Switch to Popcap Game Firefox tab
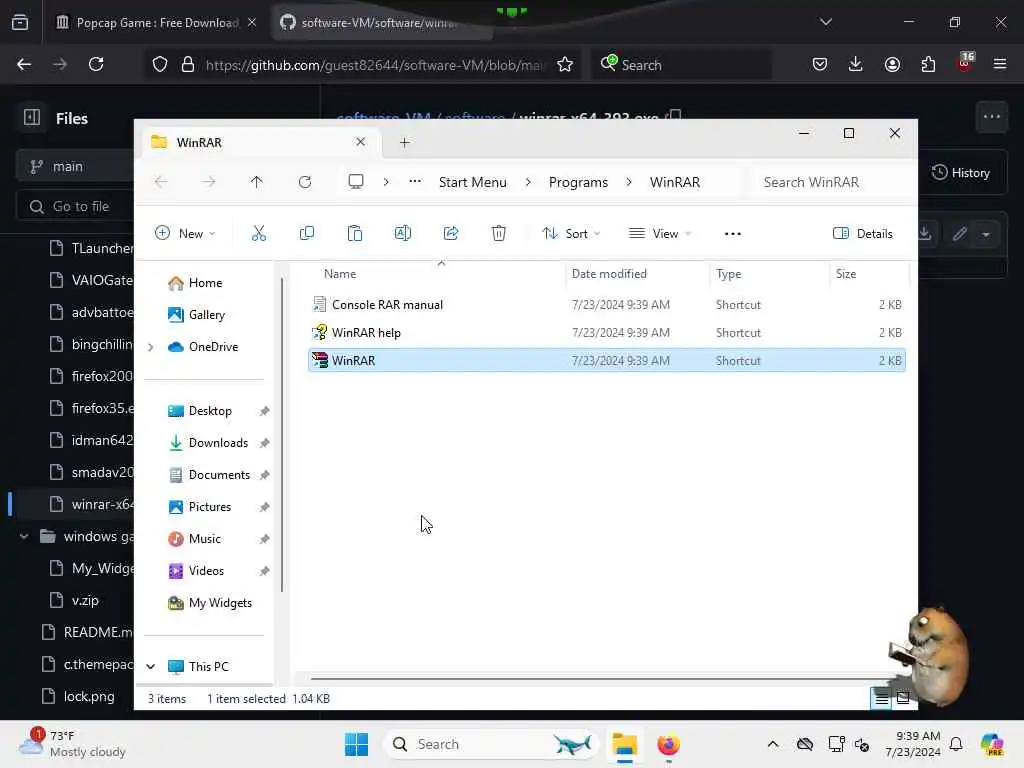The width and height of the screenshot is (1024, 768). (157, 23)
